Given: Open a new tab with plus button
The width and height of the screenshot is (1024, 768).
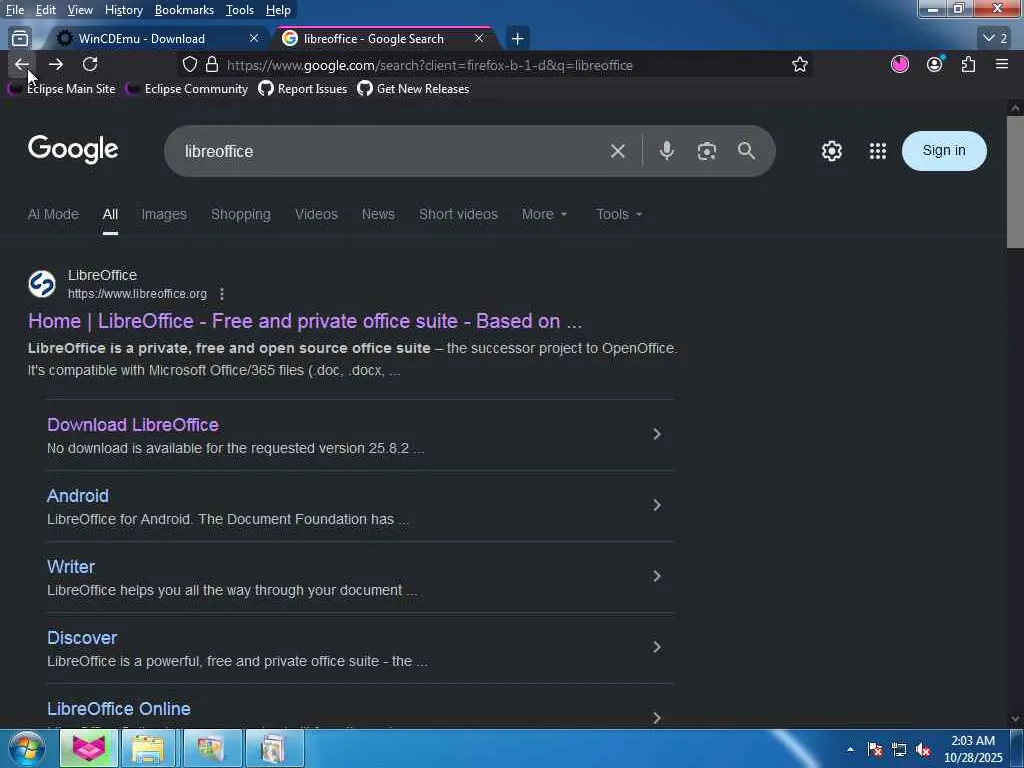Looking at the screenshot, I should [517, 39].
